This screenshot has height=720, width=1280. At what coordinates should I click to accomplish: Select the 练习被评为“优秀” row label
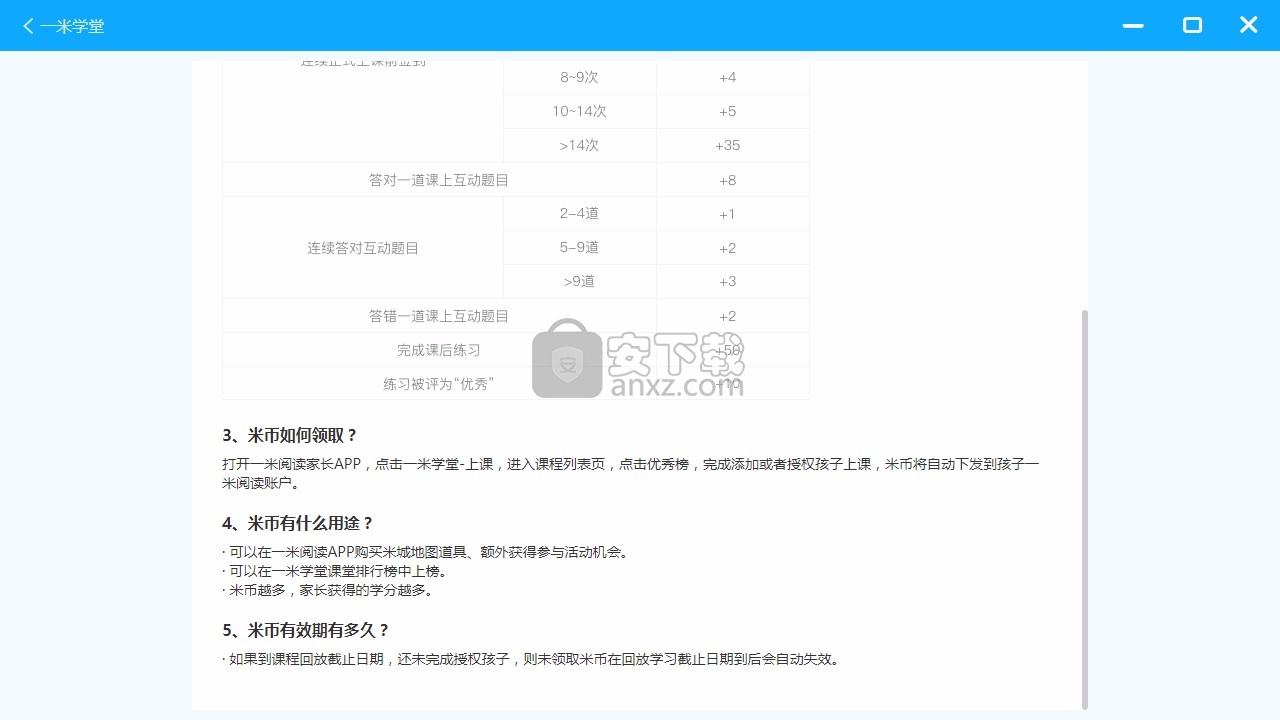(439, 384)
